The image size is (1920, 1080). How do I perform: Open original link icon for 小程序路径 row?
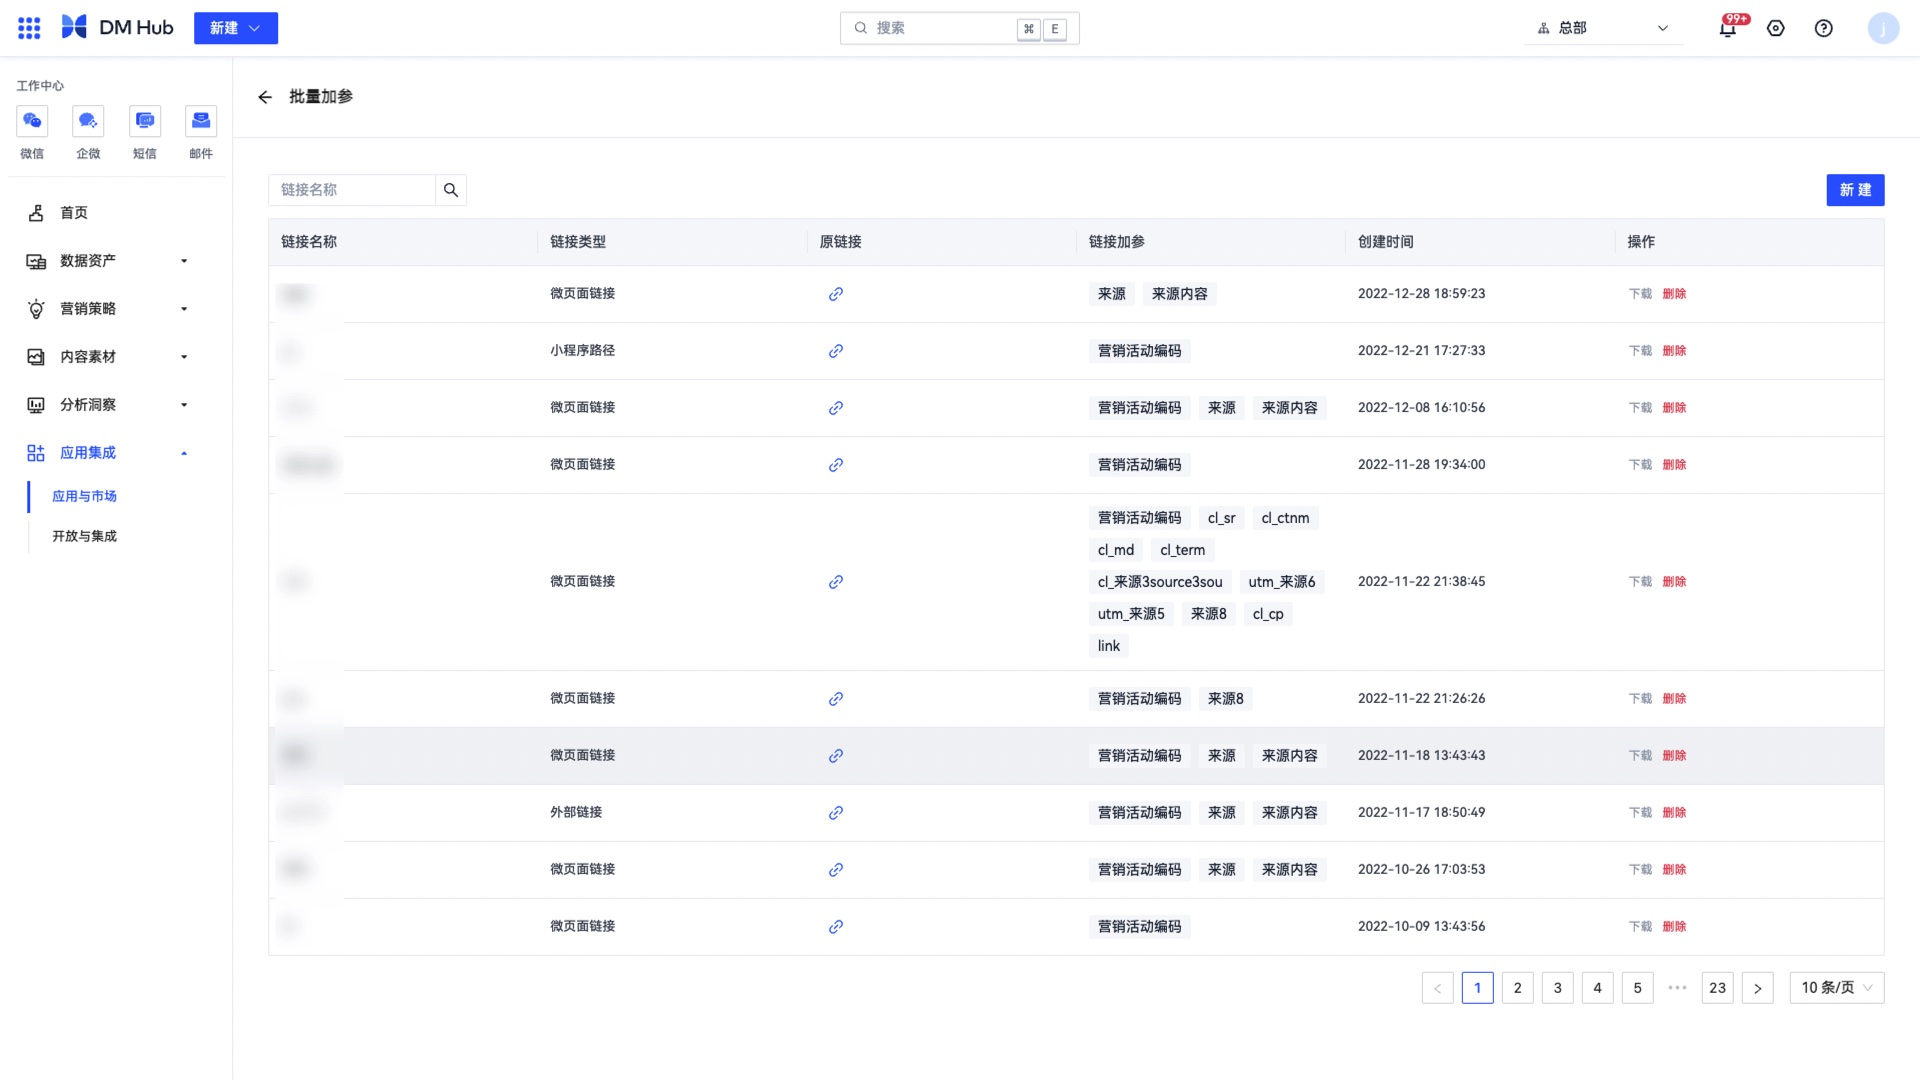(x=836, y=351)
